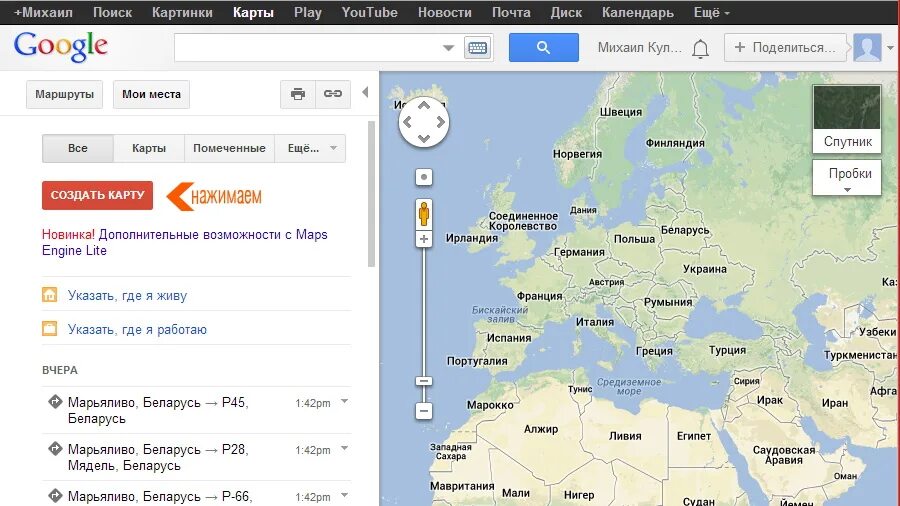Click the '+ Поделиться...' button
This screenshot has height=506, width=900.
(x=786, y=48)
